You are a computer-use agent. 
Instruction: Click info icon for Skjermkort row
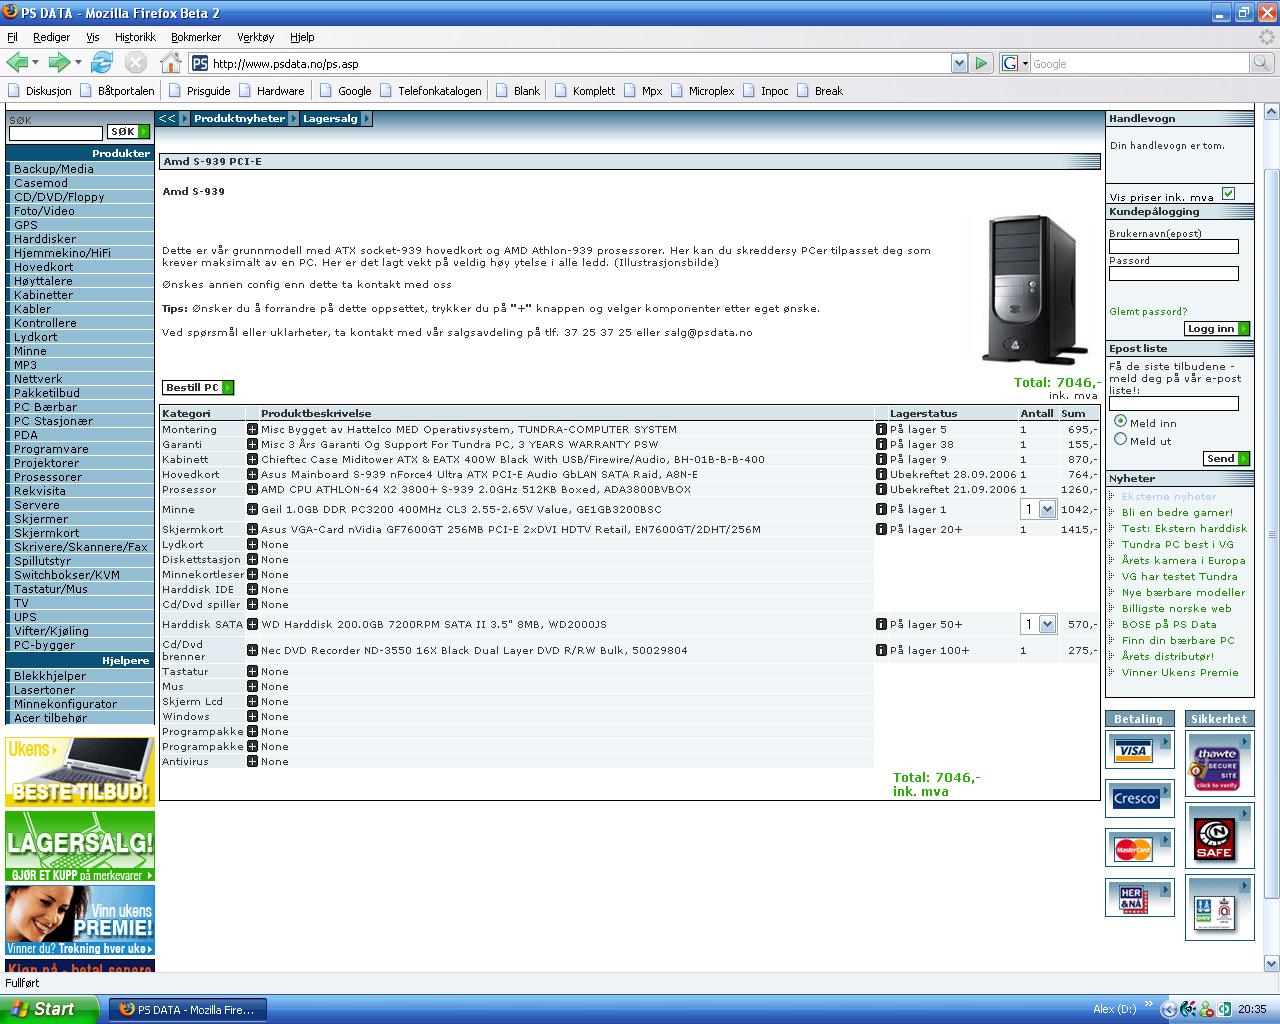pos(881,529)
